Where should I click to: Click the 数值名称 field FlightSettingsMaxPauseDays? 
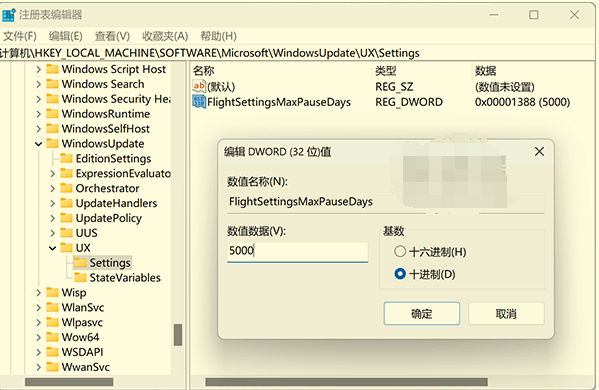(x=385, y=202)
